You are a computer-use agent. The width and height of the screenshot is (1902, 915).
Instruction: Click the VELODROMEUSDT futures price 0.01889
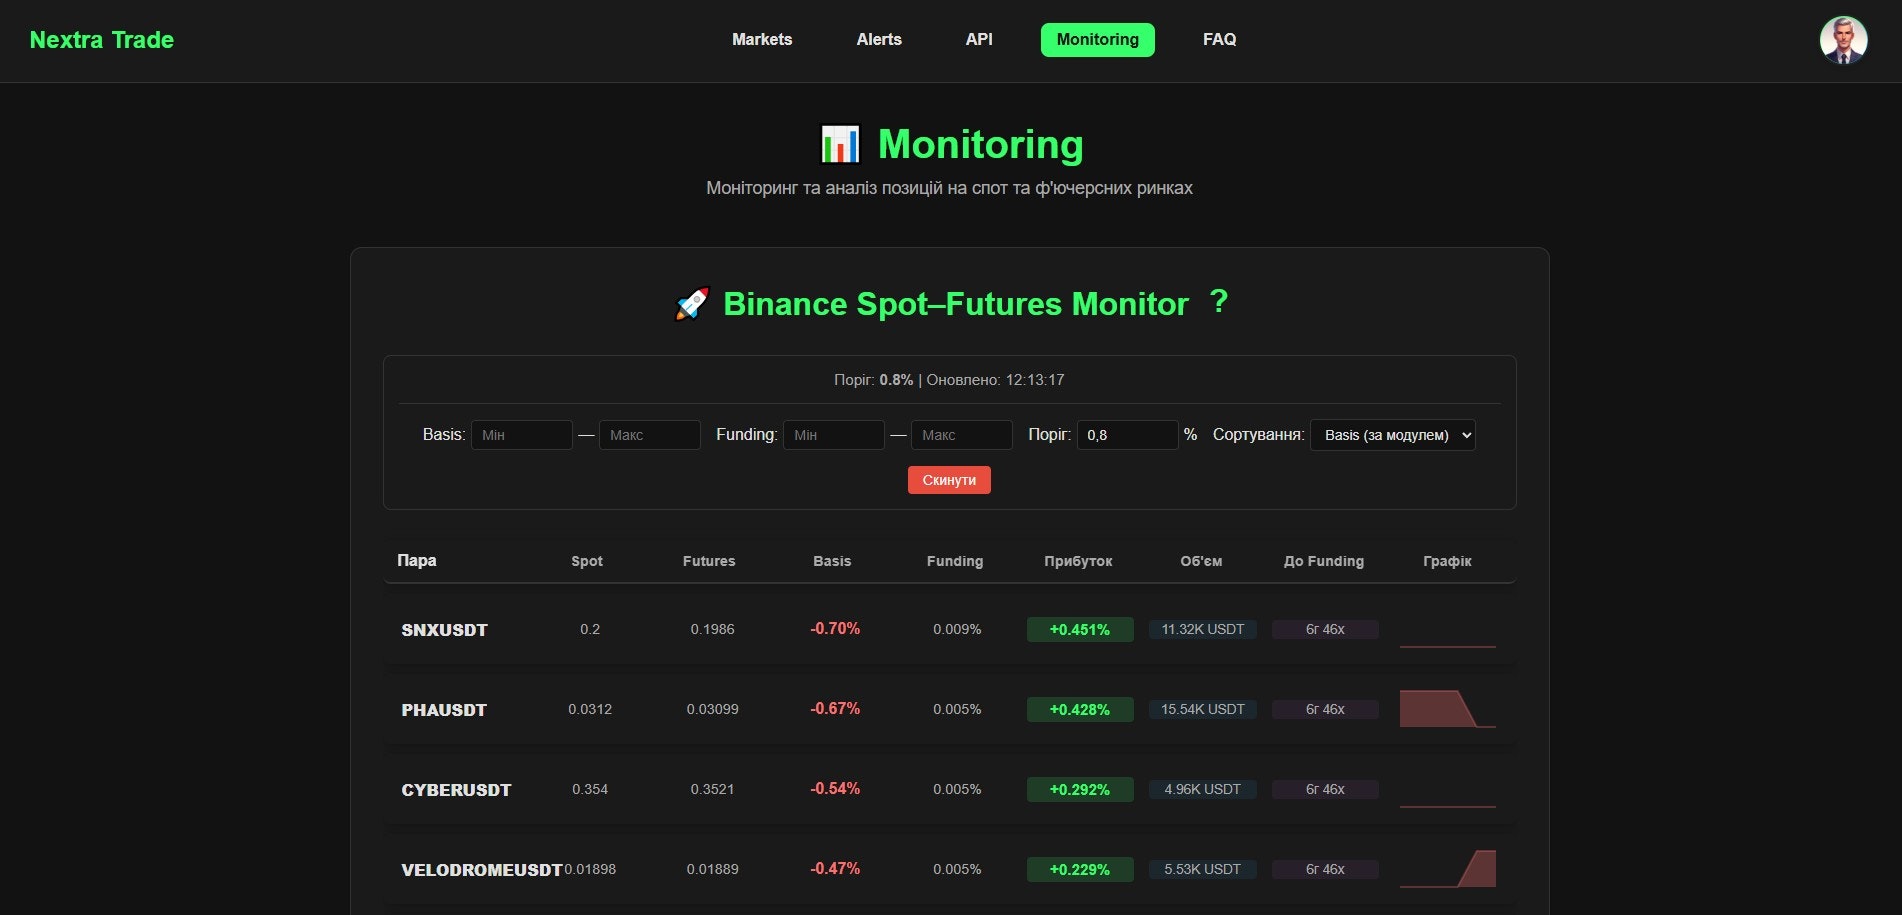pyautogui.click(x=712, y=869)
